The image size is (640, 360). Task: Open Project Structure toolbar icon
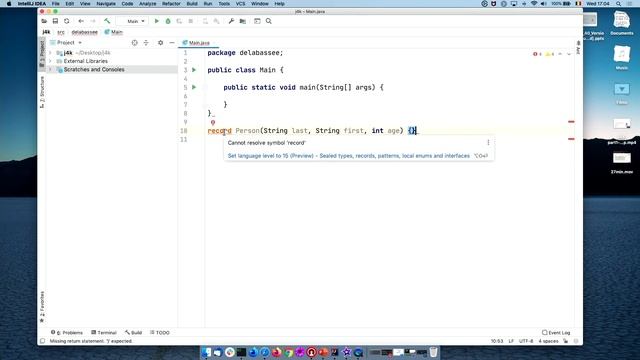tap(242, 21)
